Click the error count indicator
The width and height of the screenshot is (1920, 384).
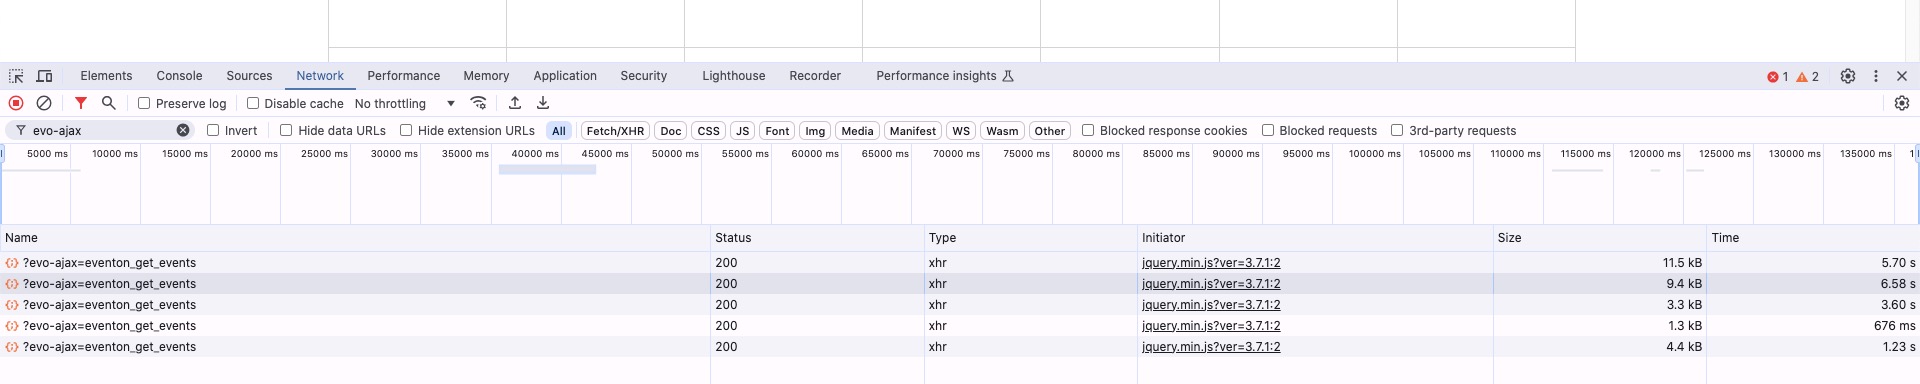click(1777, 77)
